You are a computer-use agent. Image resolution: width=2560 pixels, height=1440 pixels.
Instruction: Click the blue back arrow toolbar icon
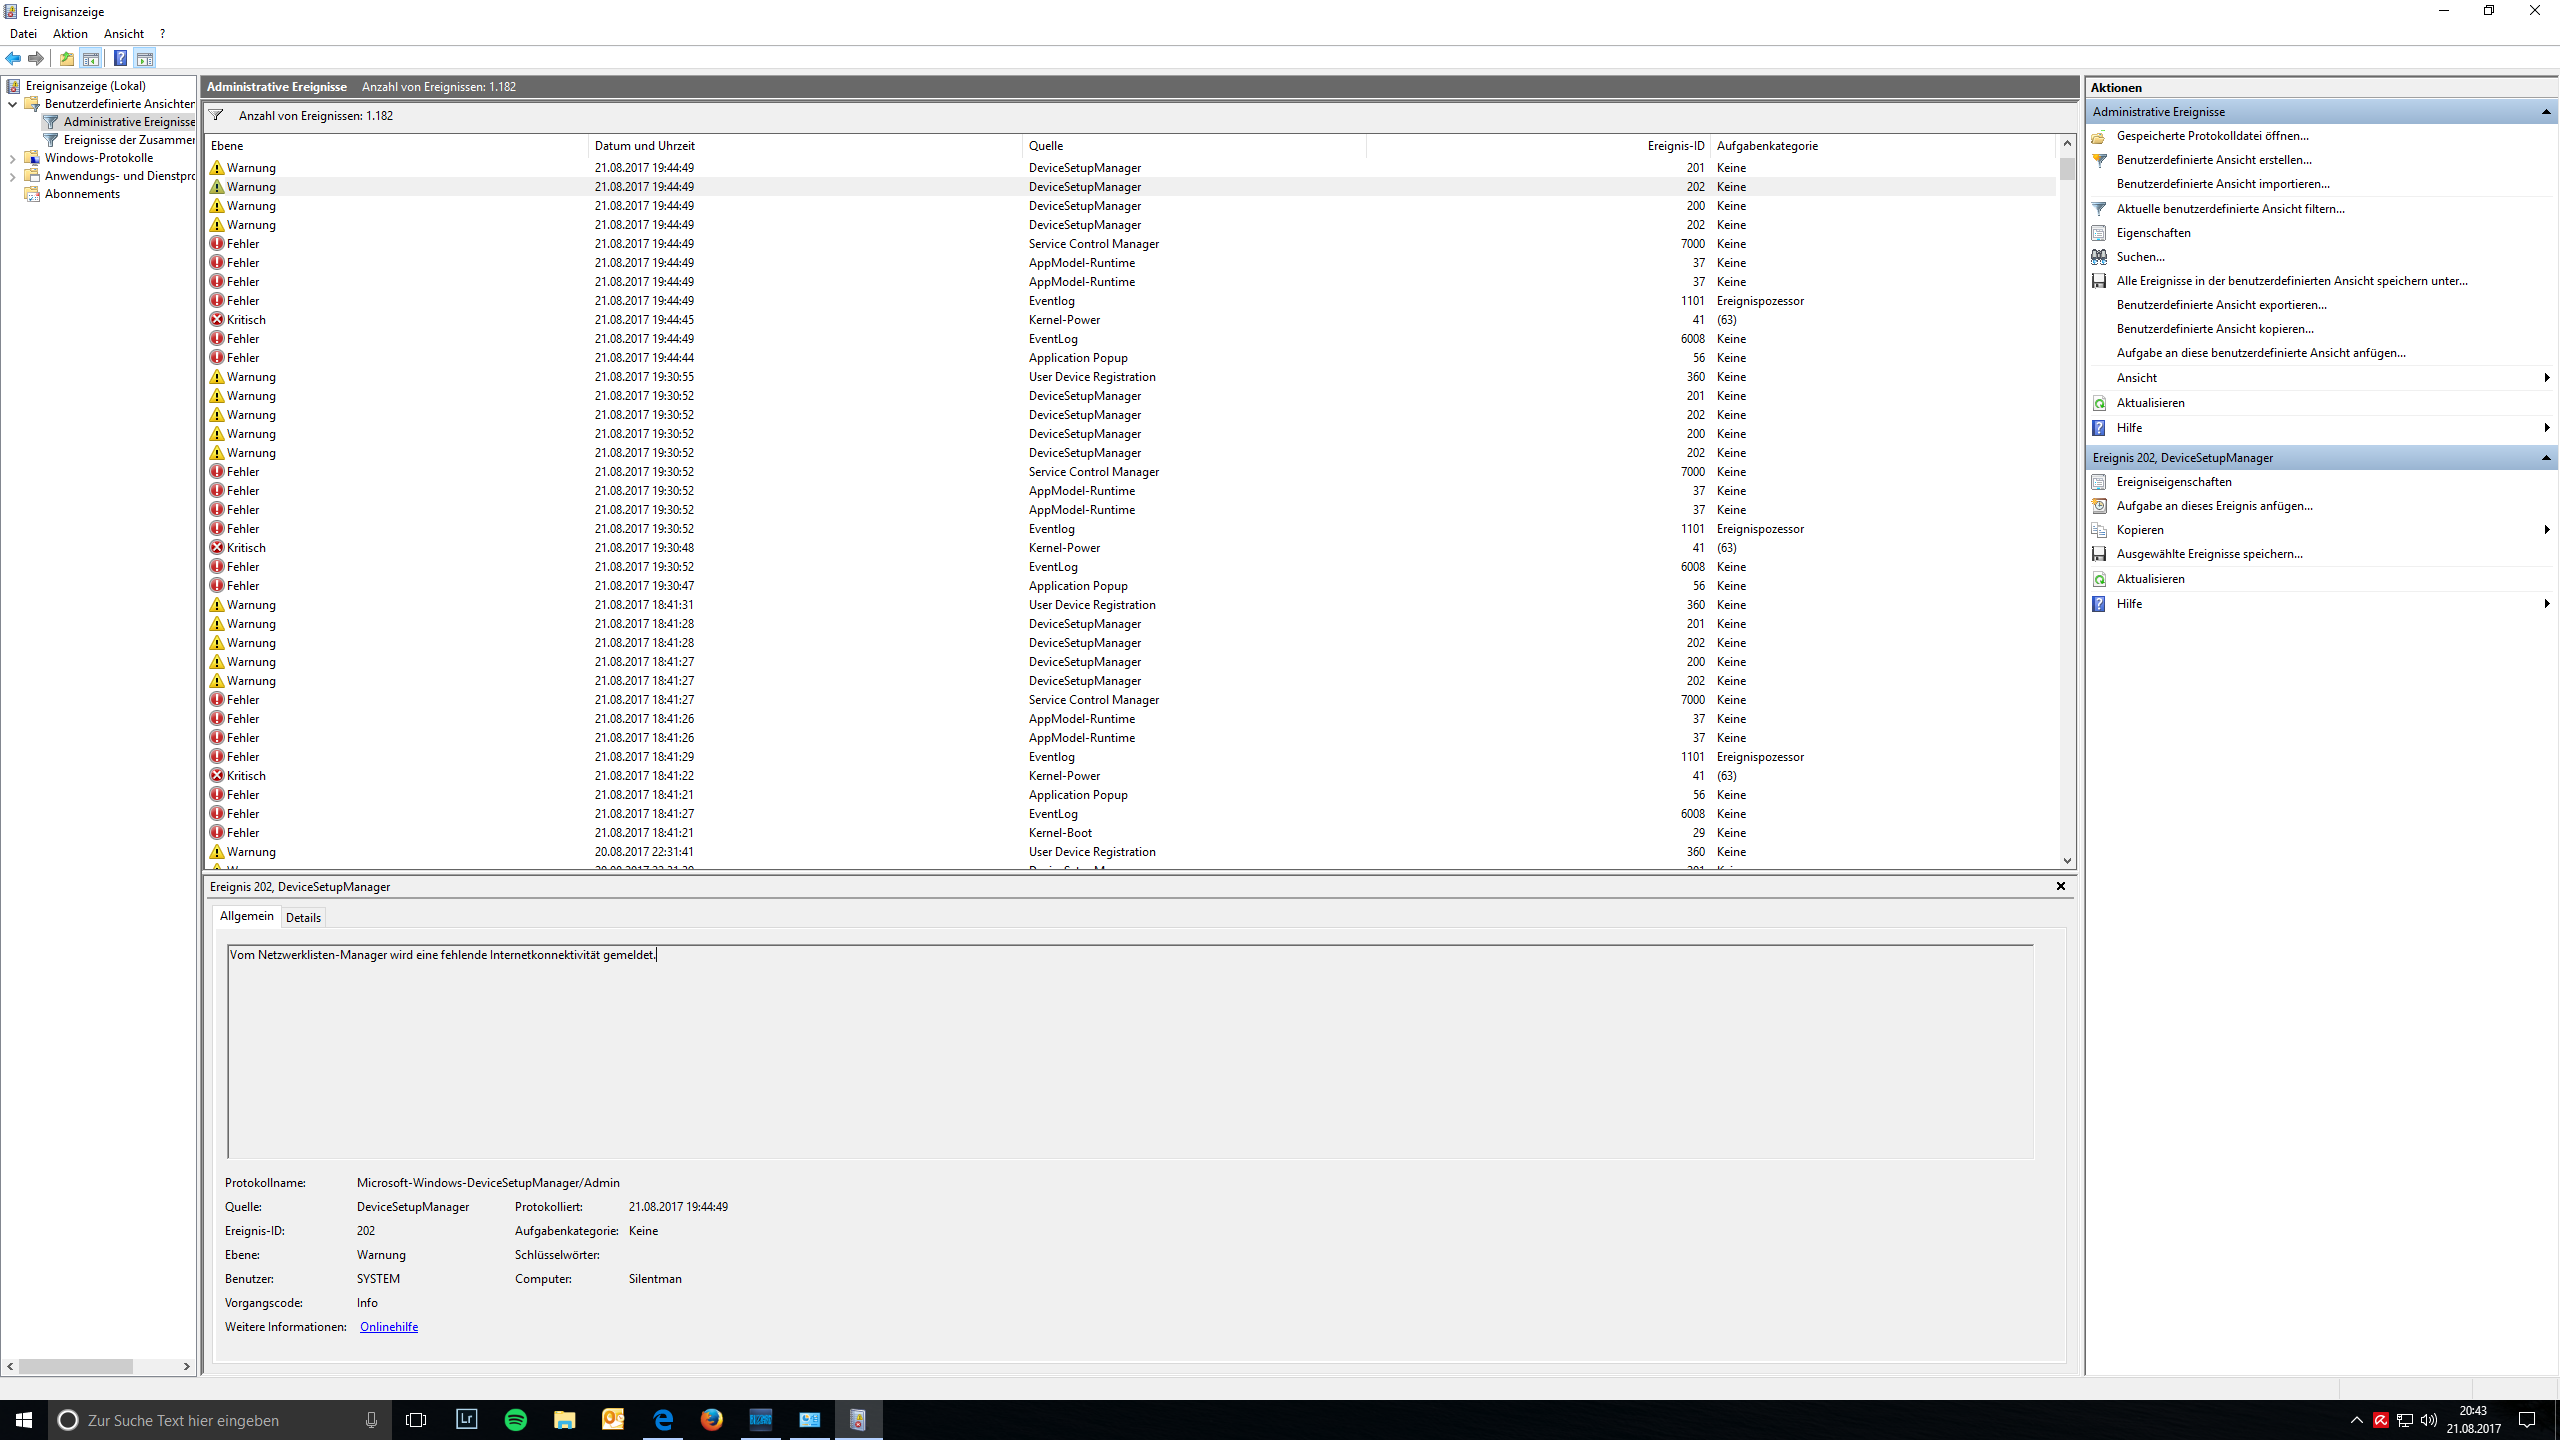[x=13, y=58]
